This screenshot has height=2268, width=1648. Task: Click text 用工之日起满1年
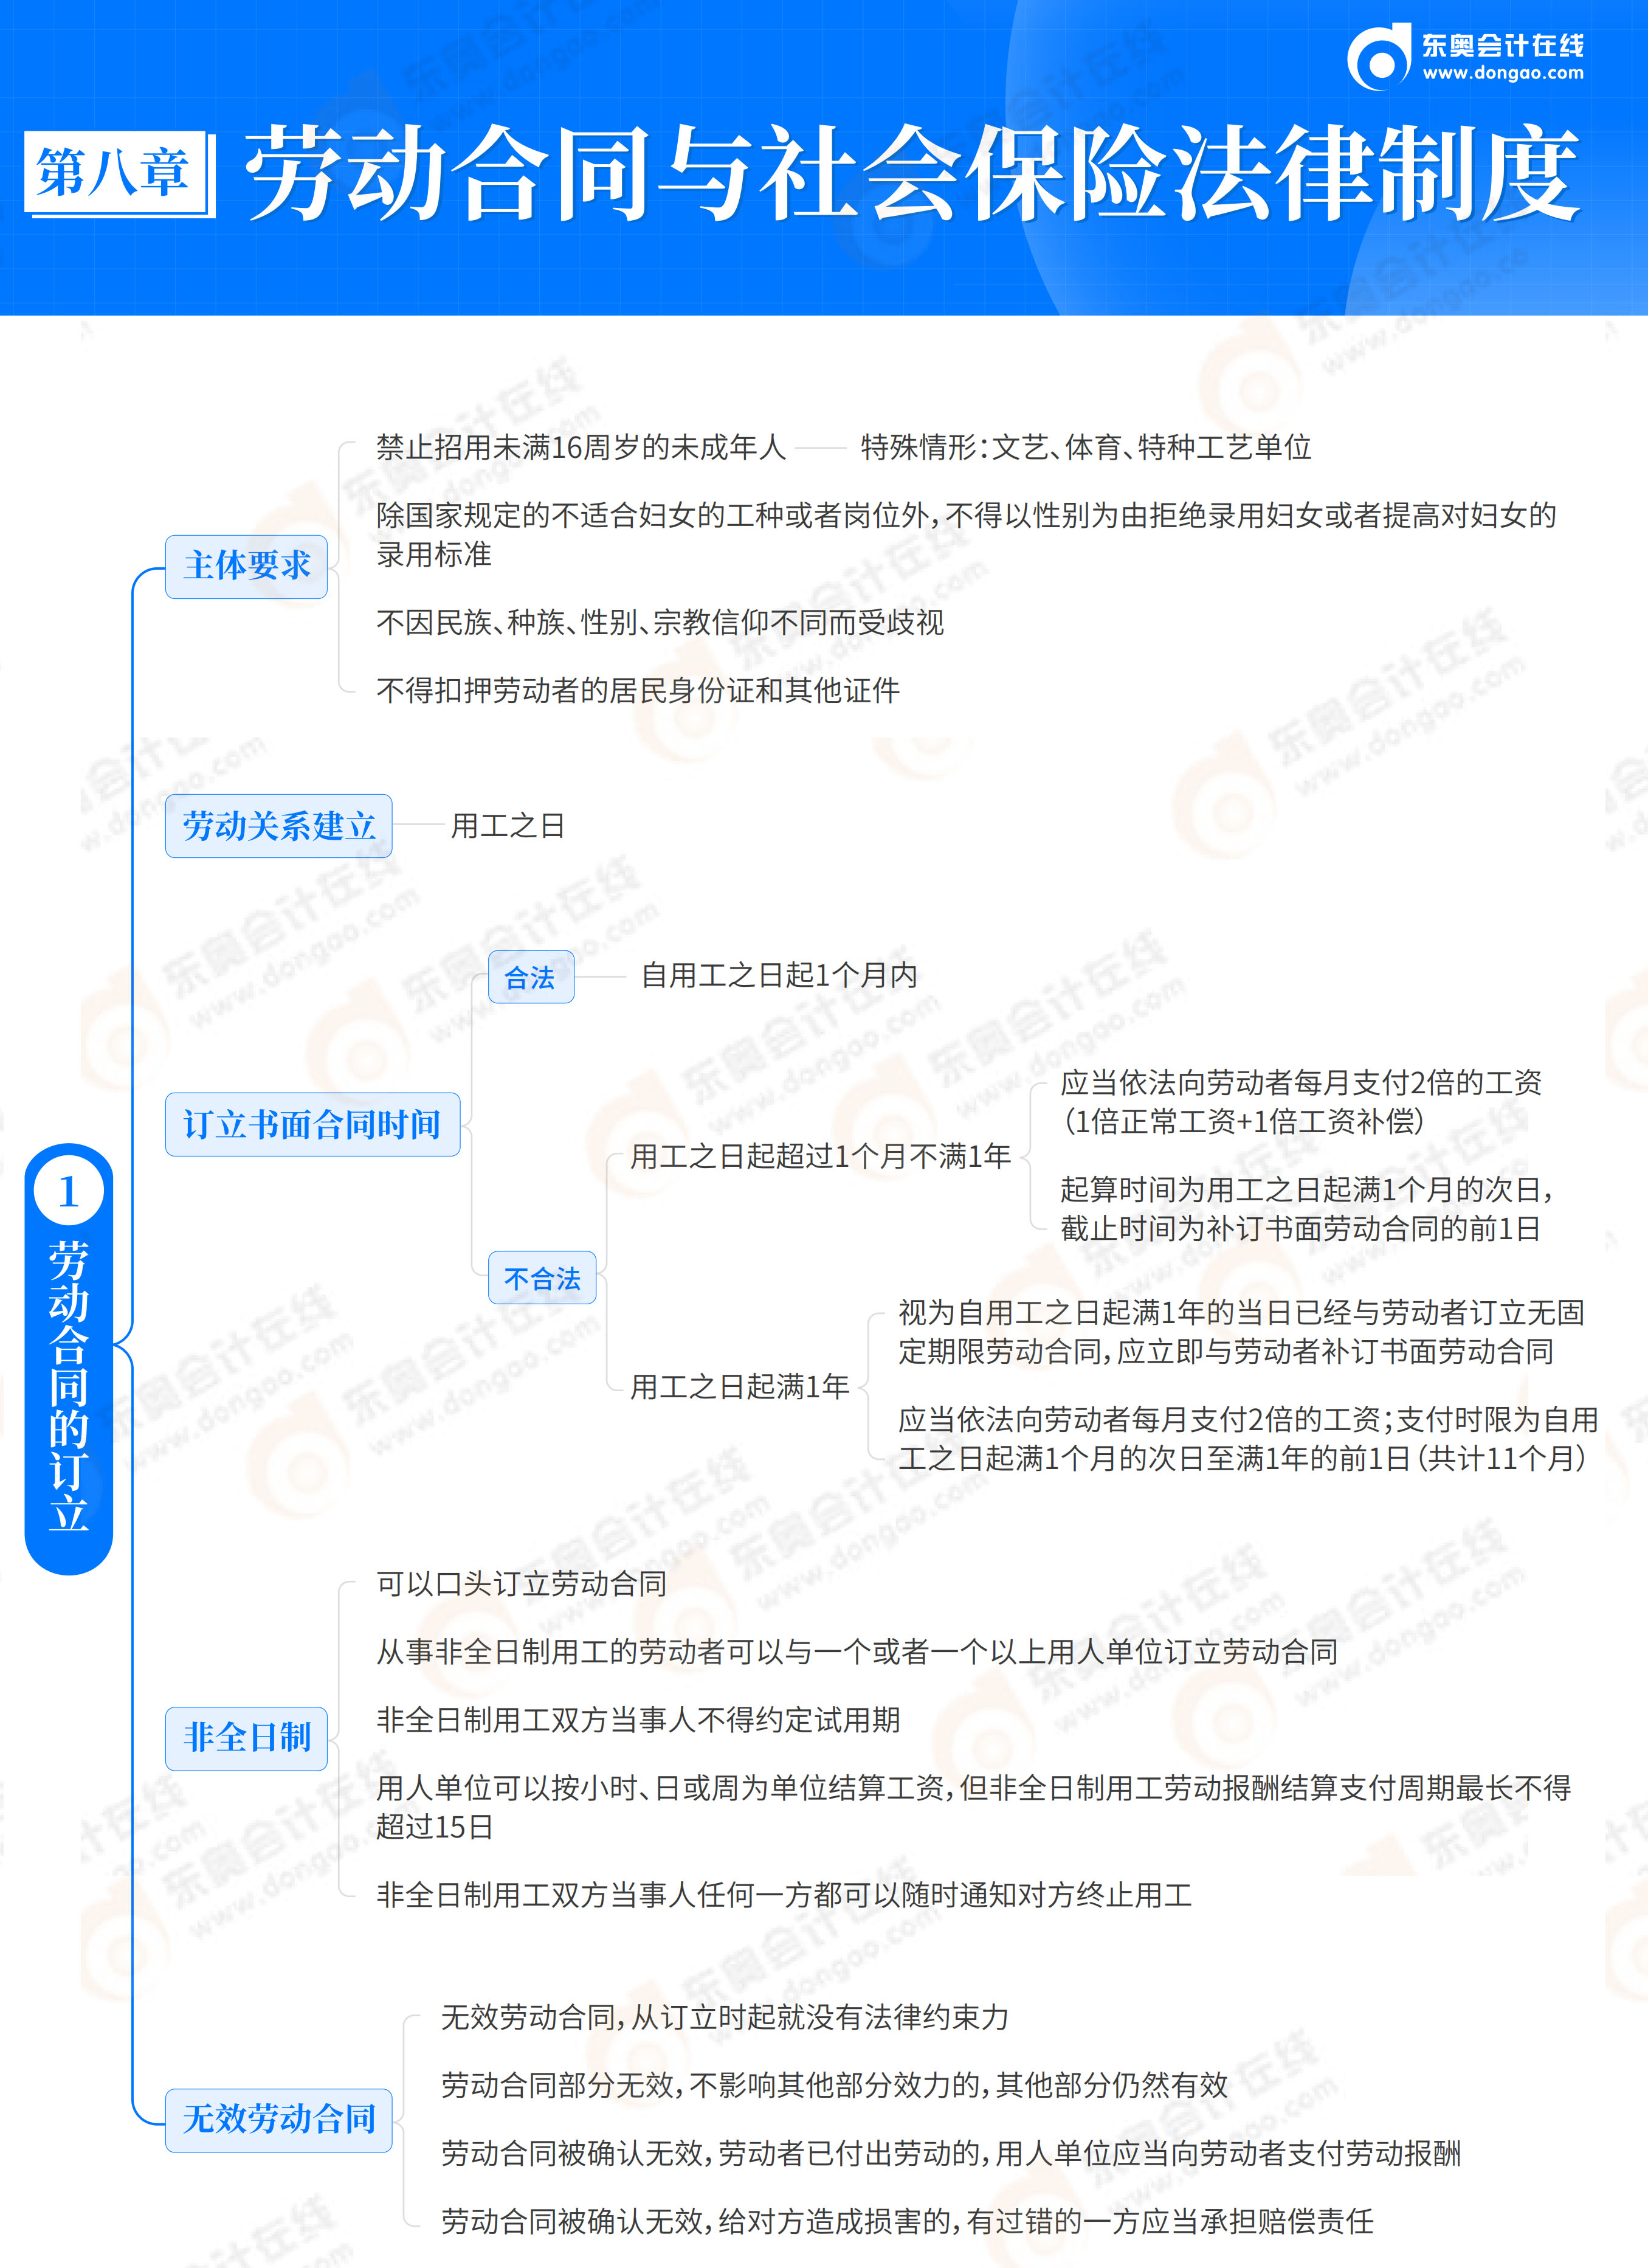coord(740,1387)
